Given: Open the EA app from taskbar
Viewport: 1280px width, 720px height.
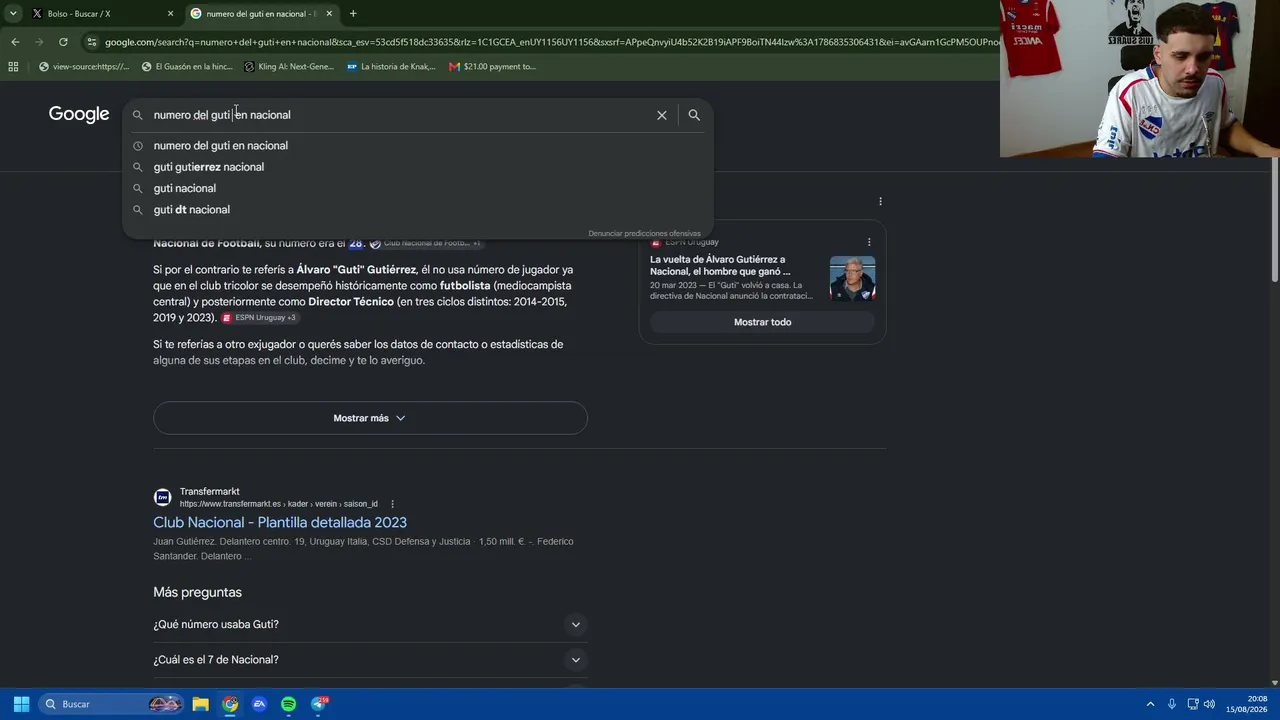Looking at the screenshot, I should coord(259,704).
